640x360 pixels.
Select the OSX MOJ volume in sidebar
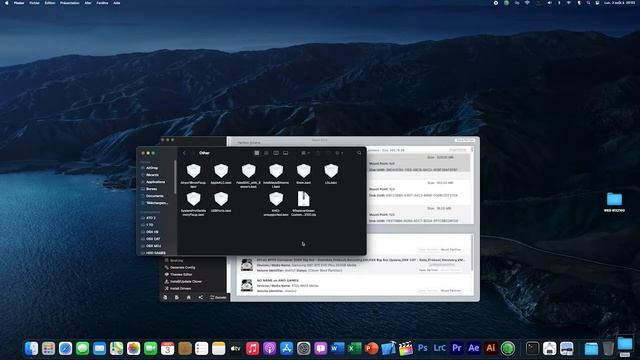[153, 246]
